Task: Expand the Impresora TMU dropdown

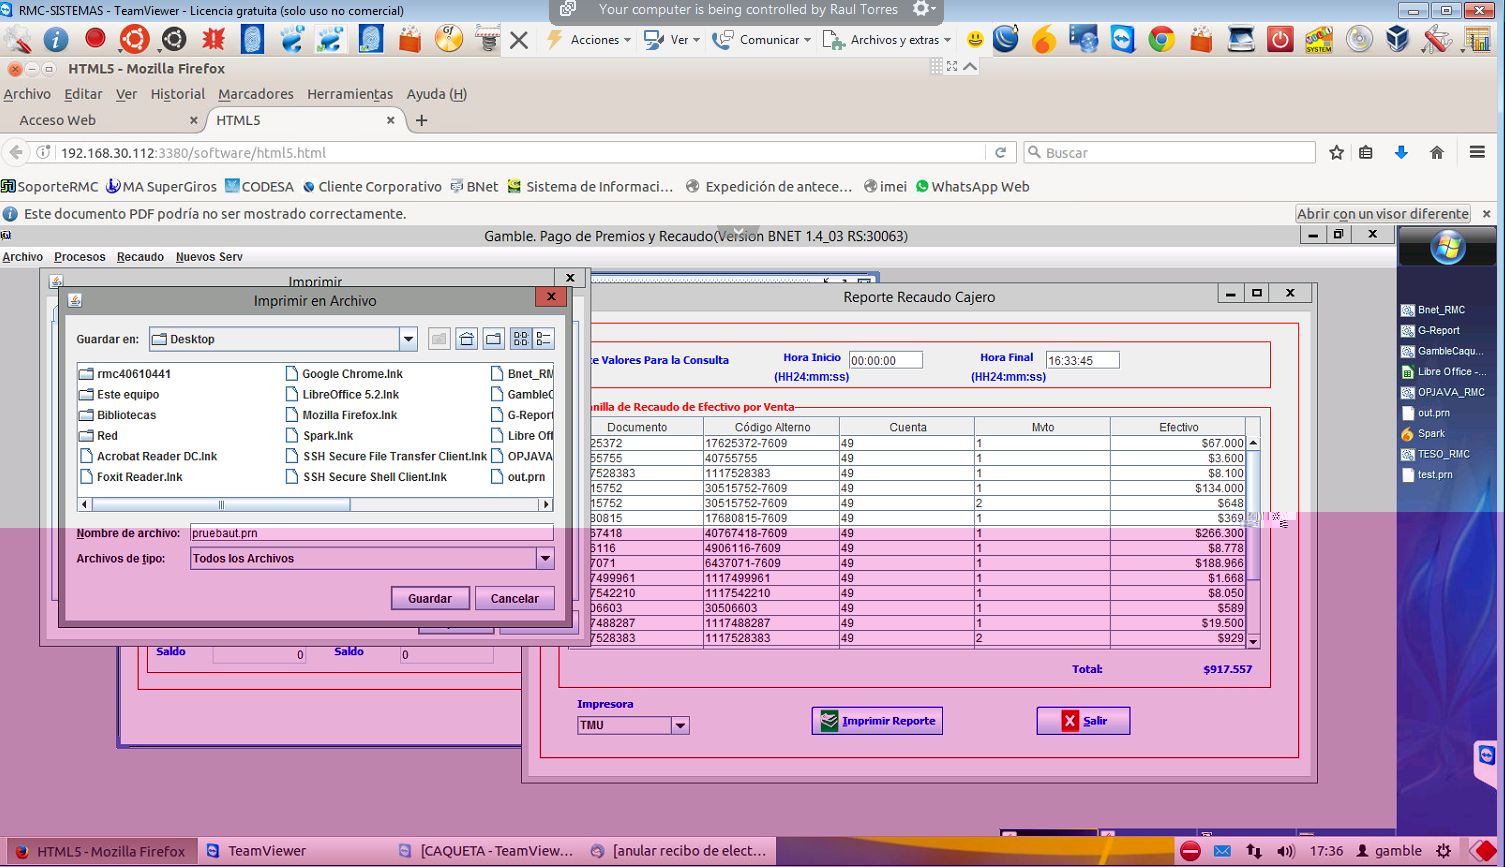Action: tap(680, 726)
